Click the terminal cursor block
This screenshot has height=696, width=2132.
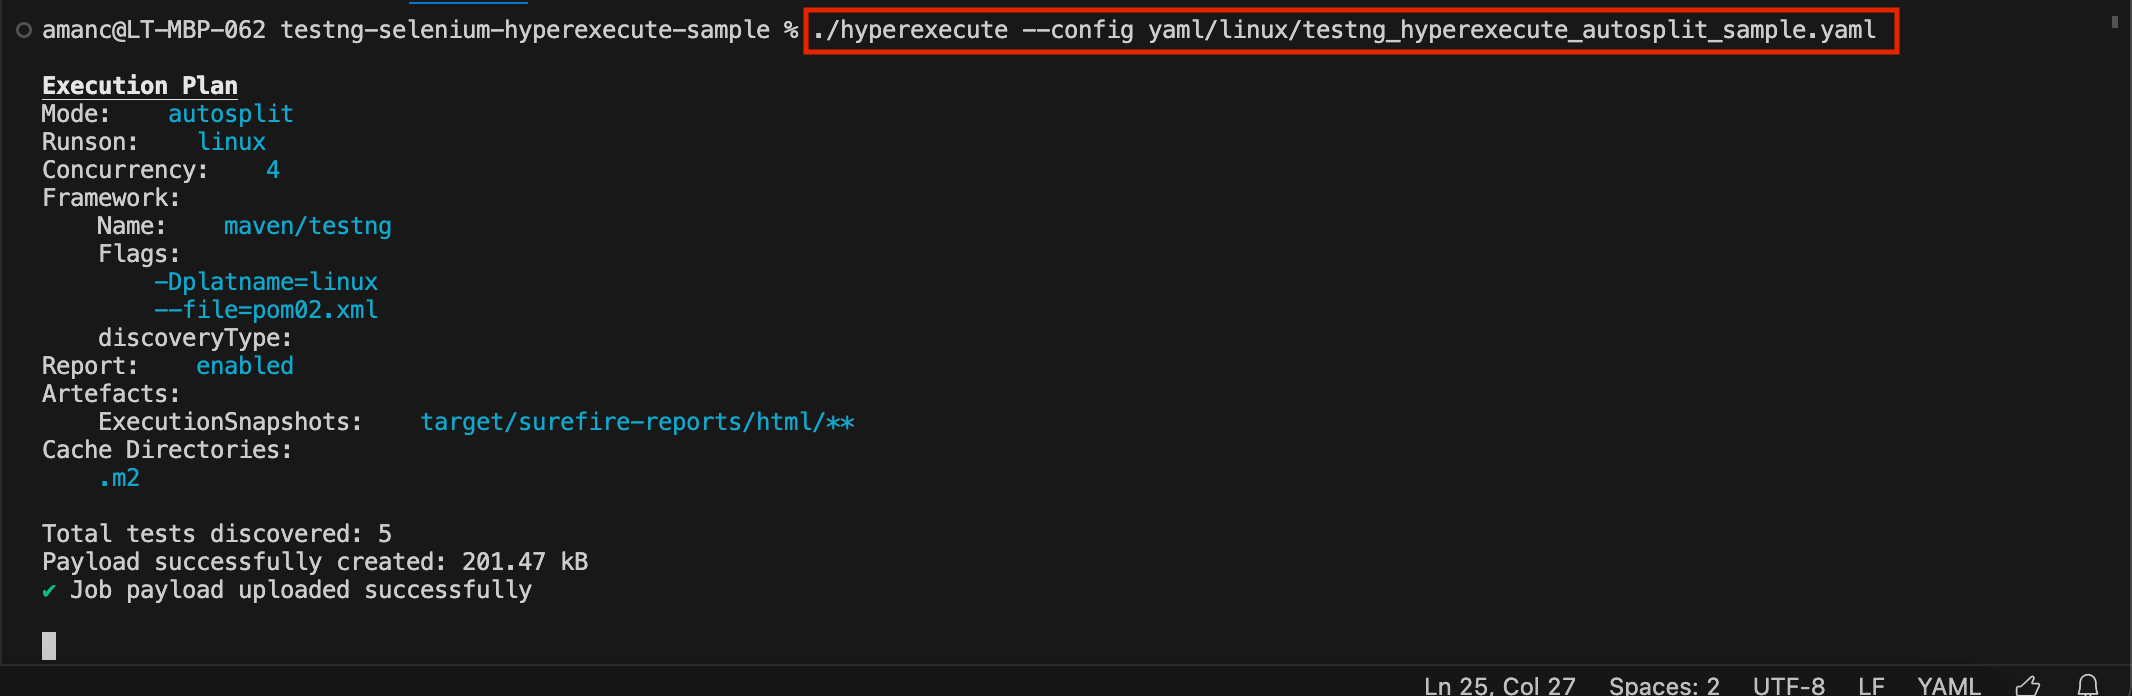pos(49,646)
